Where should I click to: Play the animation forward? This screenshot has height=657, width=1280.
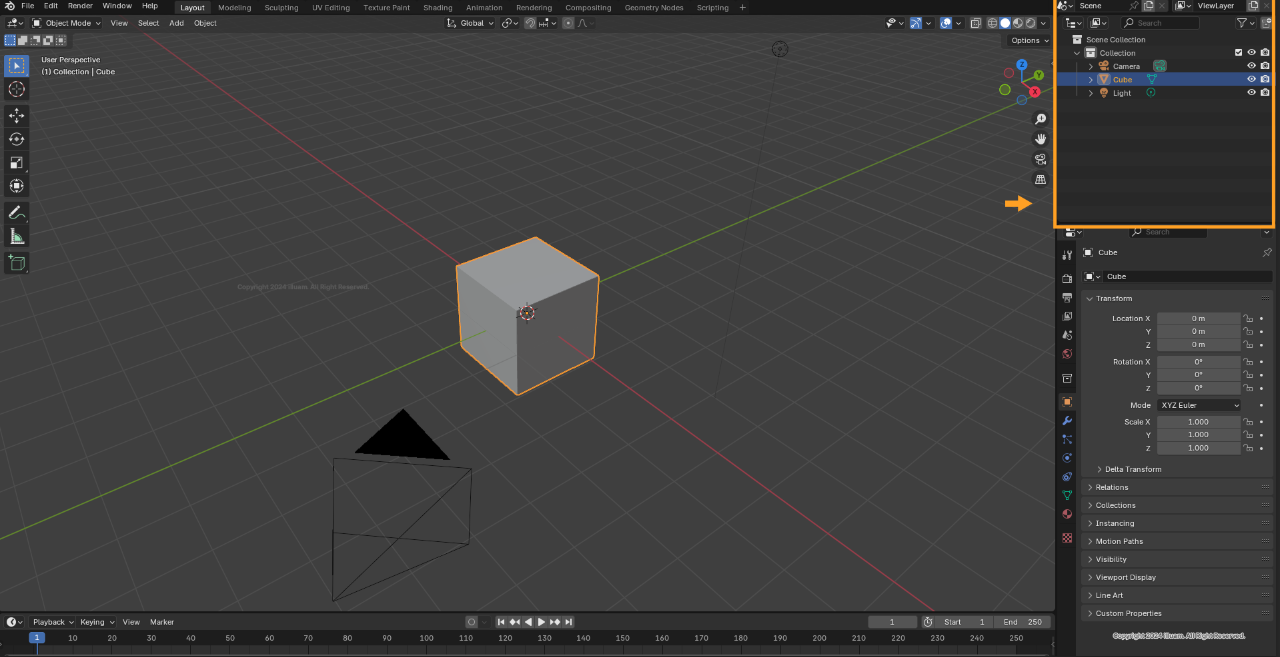541,622
